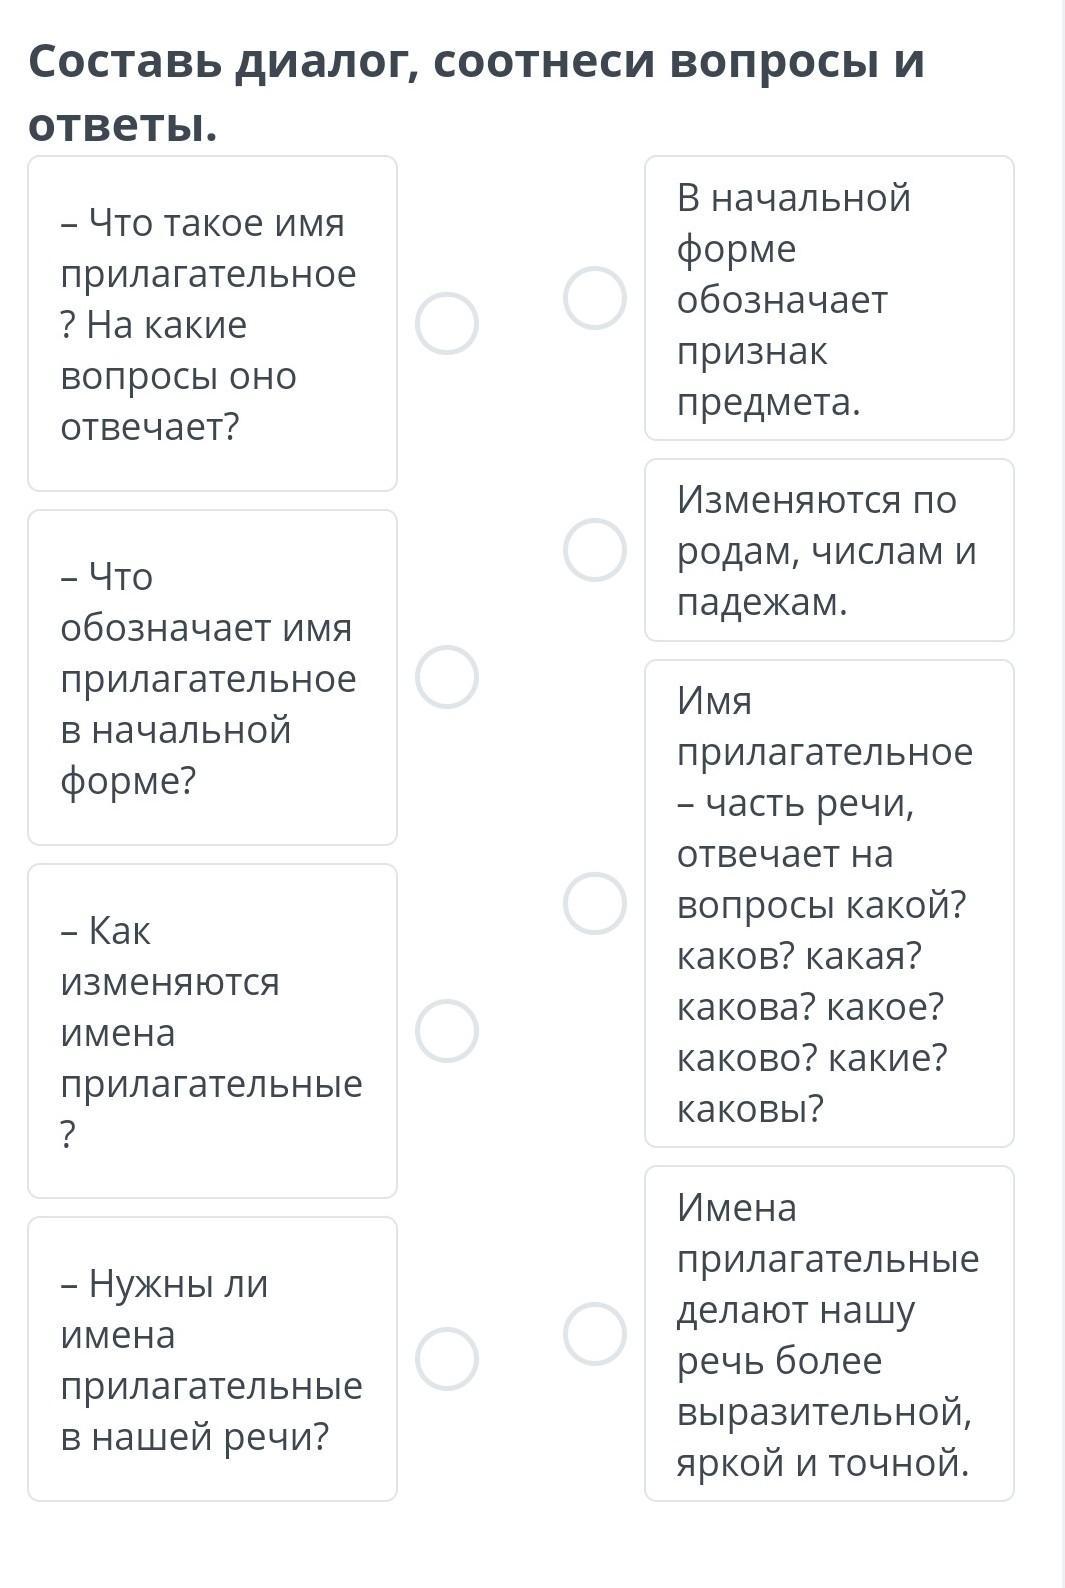Select circle next to 'В начальной форме обозначает признак'
The height and width of the screenshot is (1588, 1065).
pyautogui.click(x=595, y=298)
